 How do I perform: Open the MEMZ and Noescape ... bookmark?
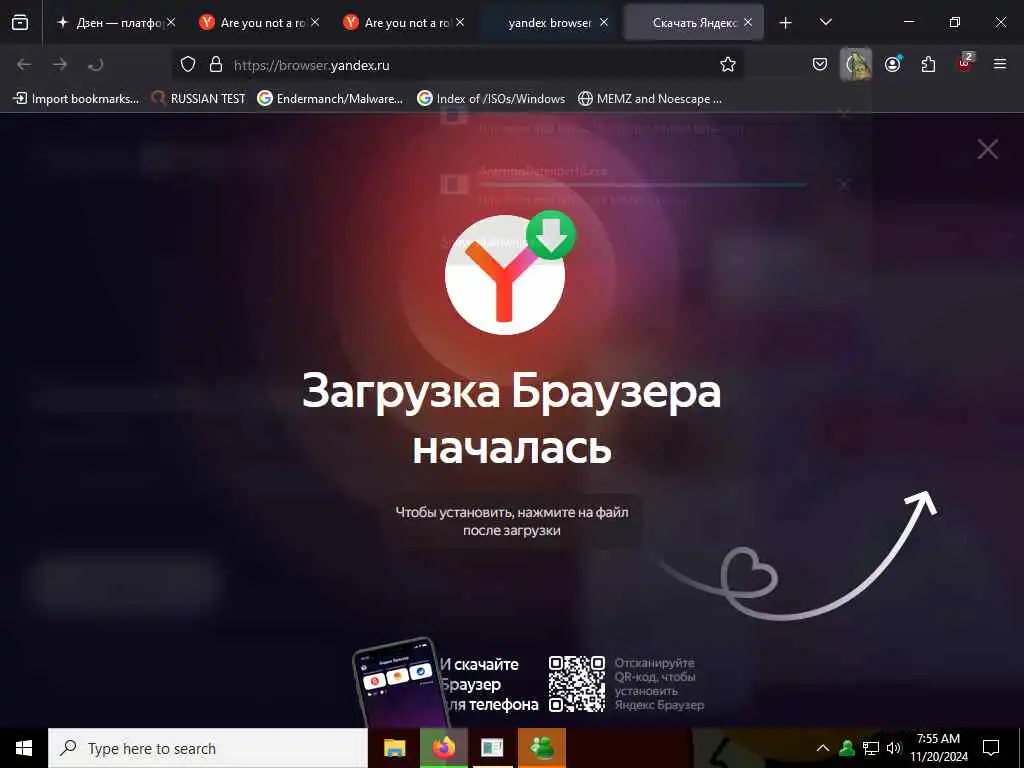point(650,99)
